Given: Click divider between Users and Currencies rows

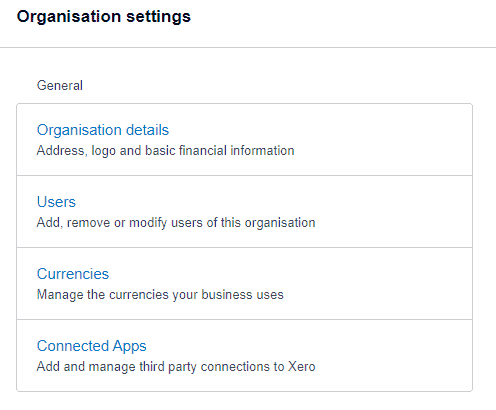Looking at the screenshot, I should [x=245, y=247].
